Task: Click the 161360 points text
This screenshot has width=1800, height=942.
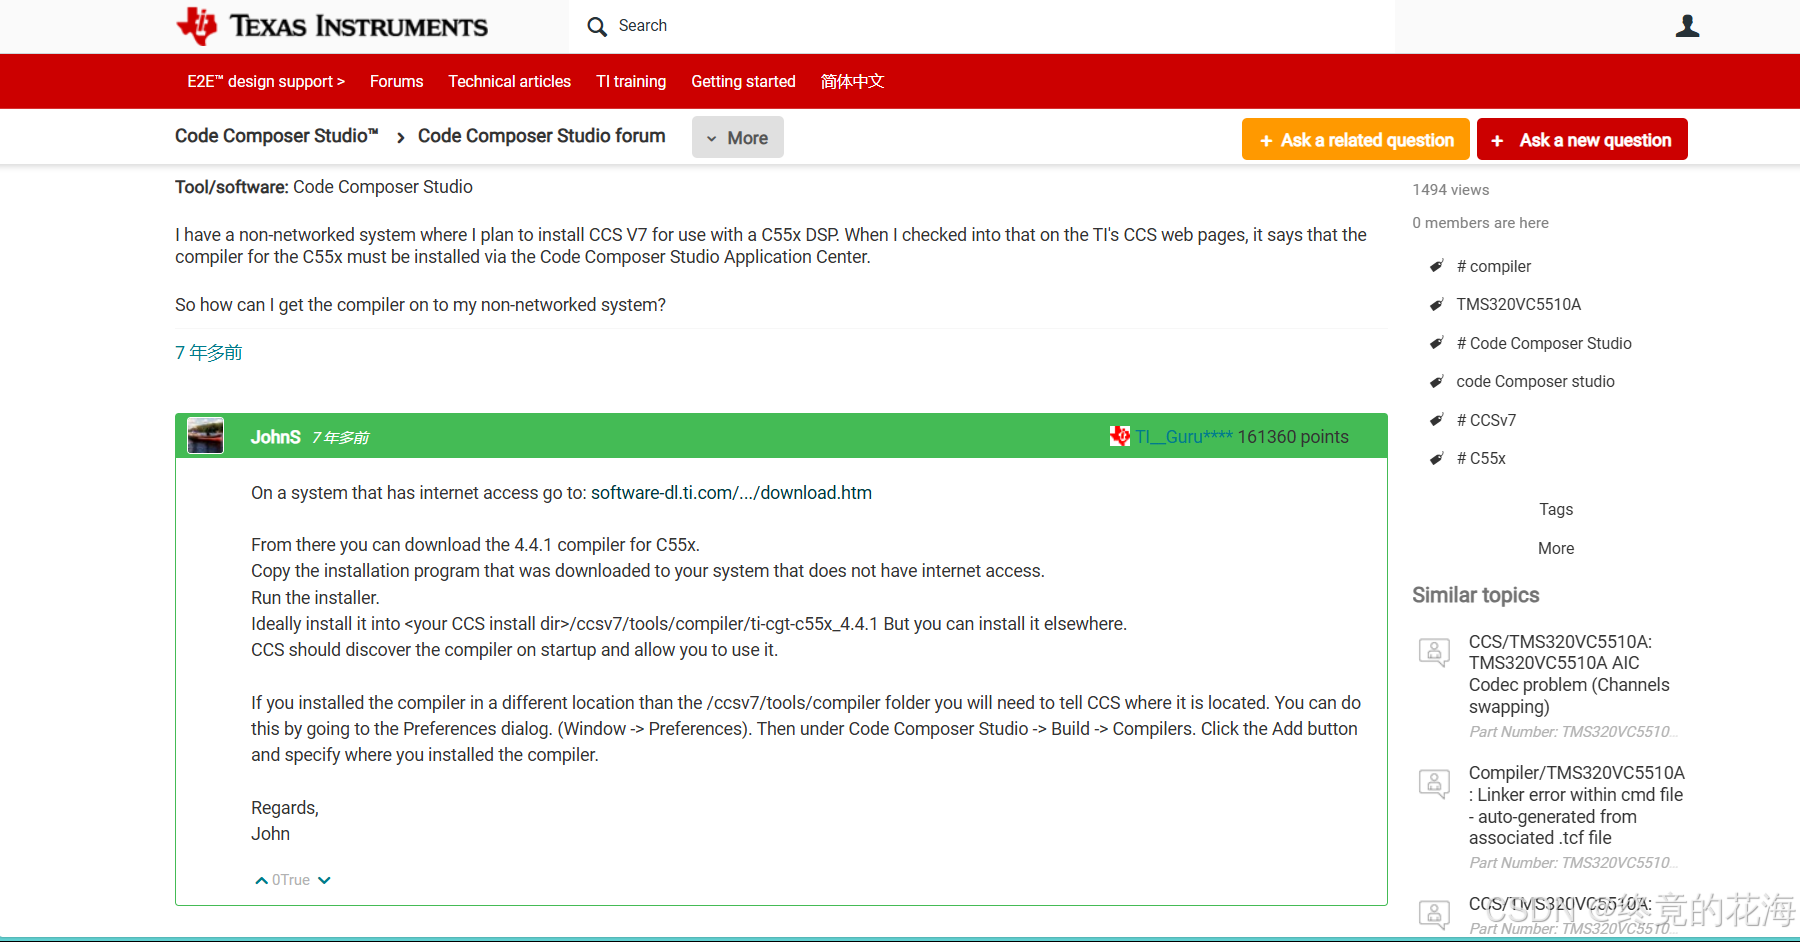Action: click(x=1293, y=437)
